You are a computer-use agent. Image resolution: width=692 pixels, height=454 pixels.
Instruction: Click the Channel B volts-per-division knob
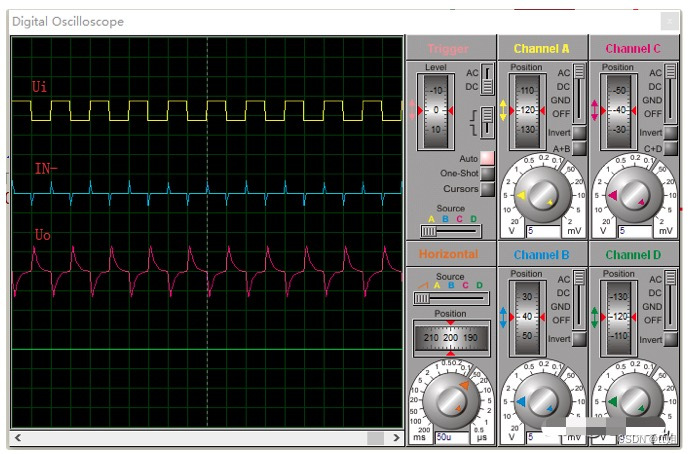[541, 401]
